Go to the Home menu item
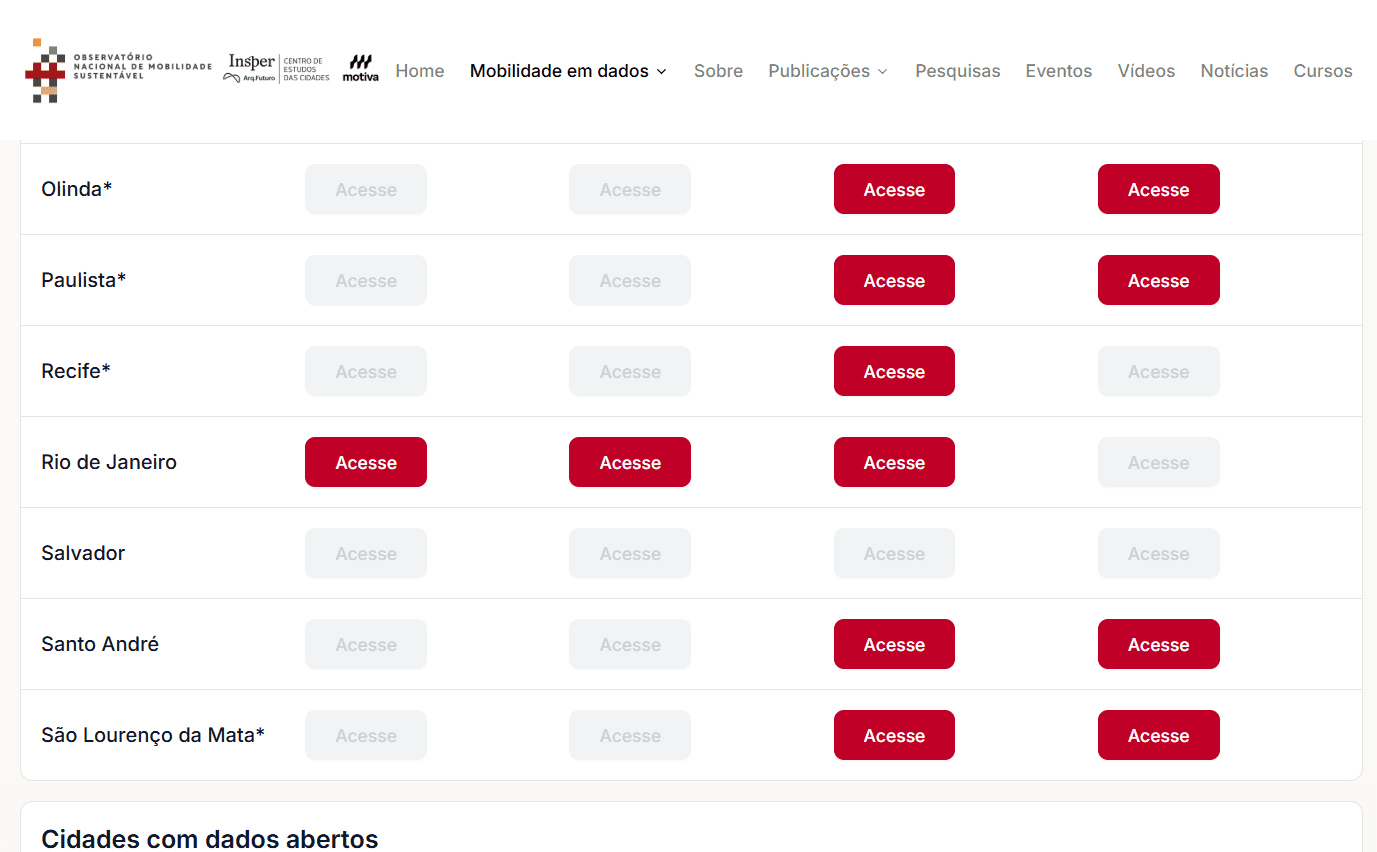This screenshot has width=1377, height=852. click(x=420, y=71)
